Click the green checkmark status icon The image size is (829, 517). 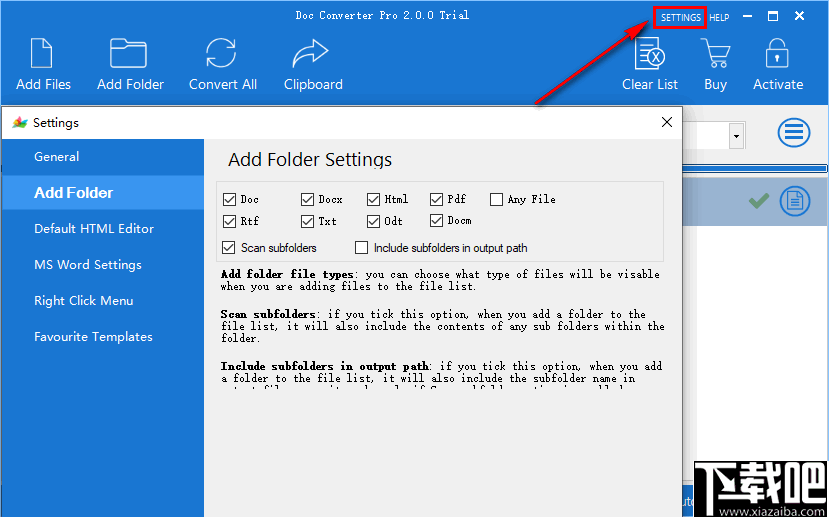coord(759,201)
